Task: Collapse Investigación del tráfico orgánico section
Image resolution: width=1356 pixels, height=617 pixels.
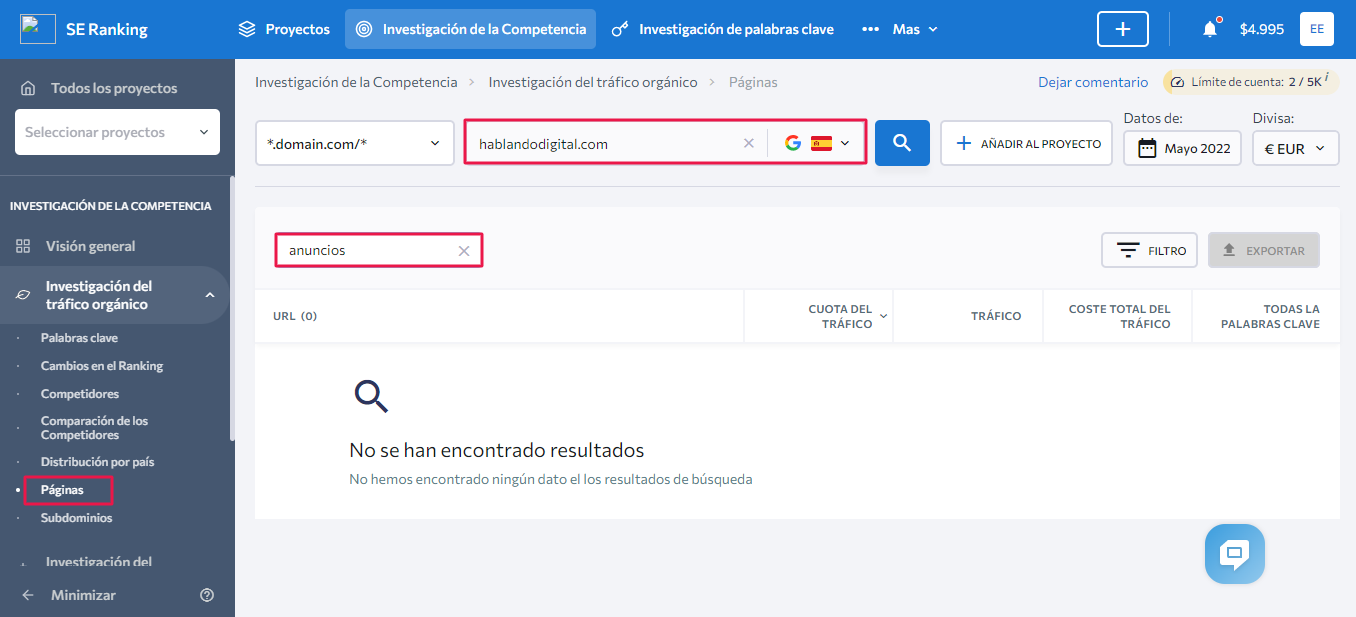Action: point(210,295)
